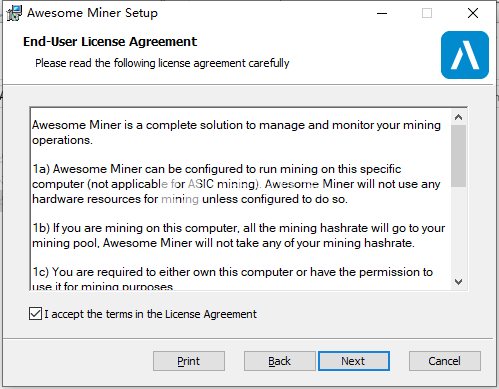Click the license scrollbar up arrow
The image size is (499, 389).
click(459, 117)
